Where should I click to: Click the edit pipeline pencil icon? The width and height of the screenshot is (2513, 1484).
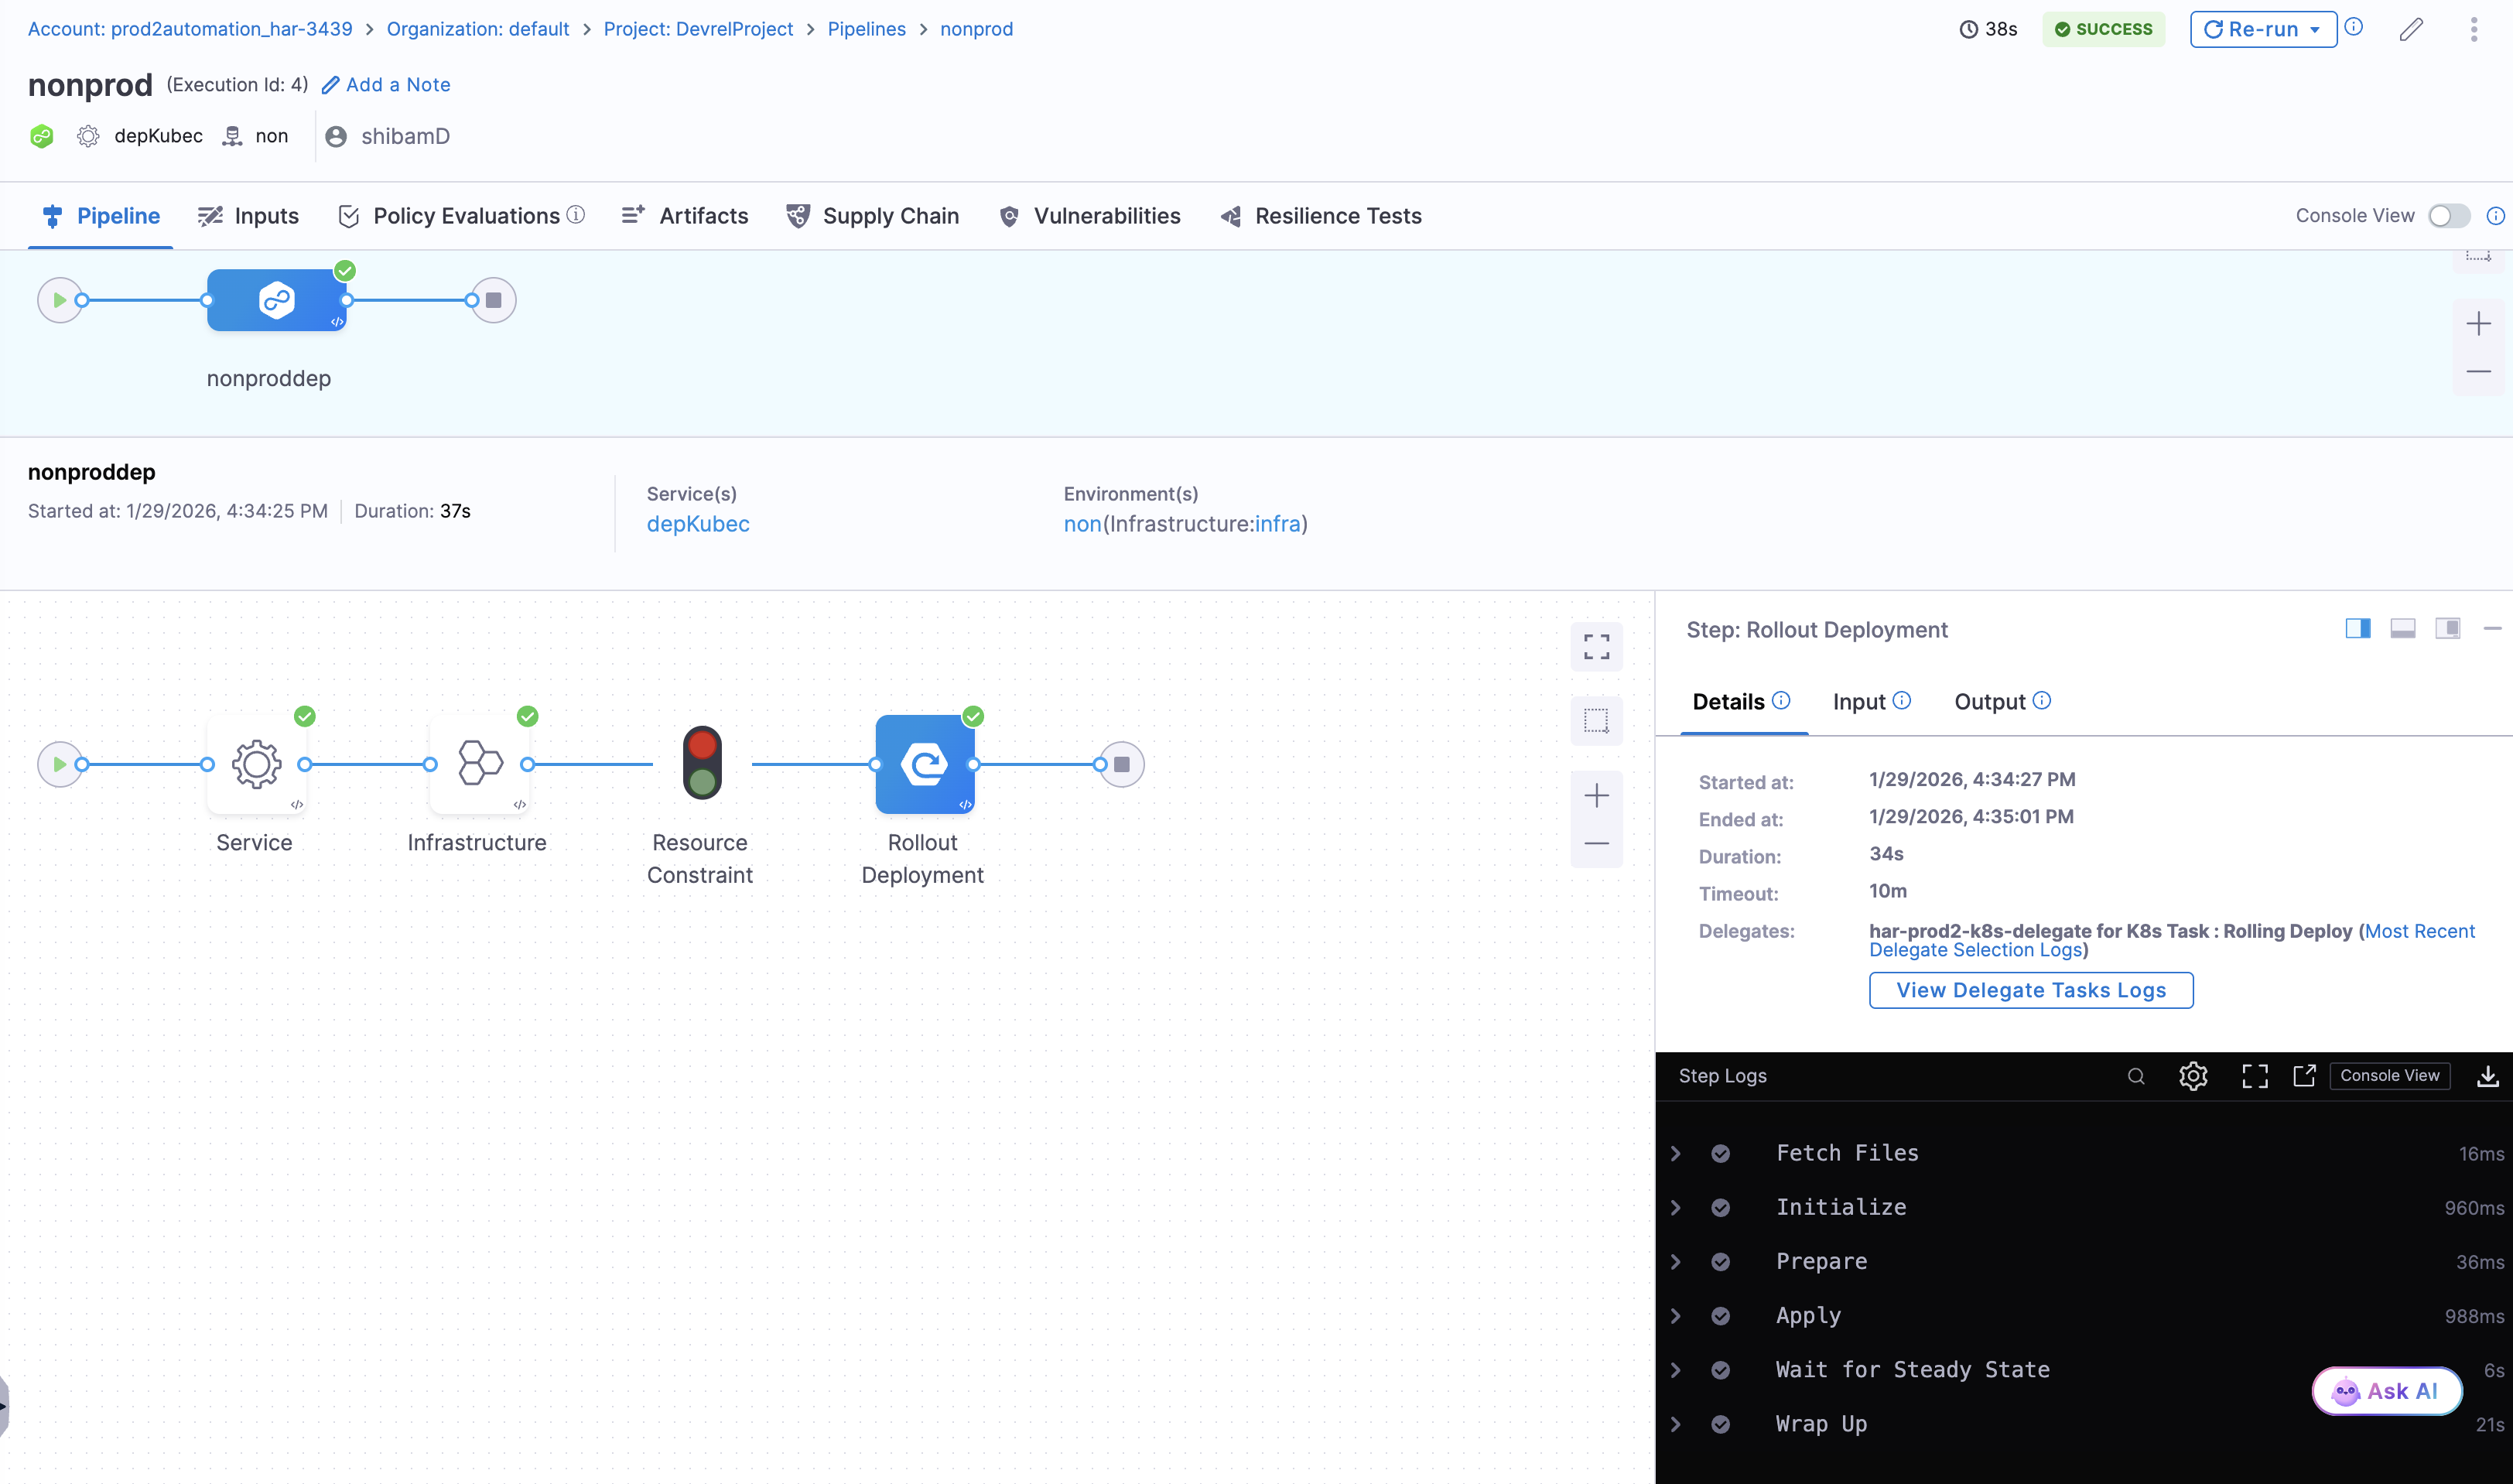click(x=2411, y=29)
